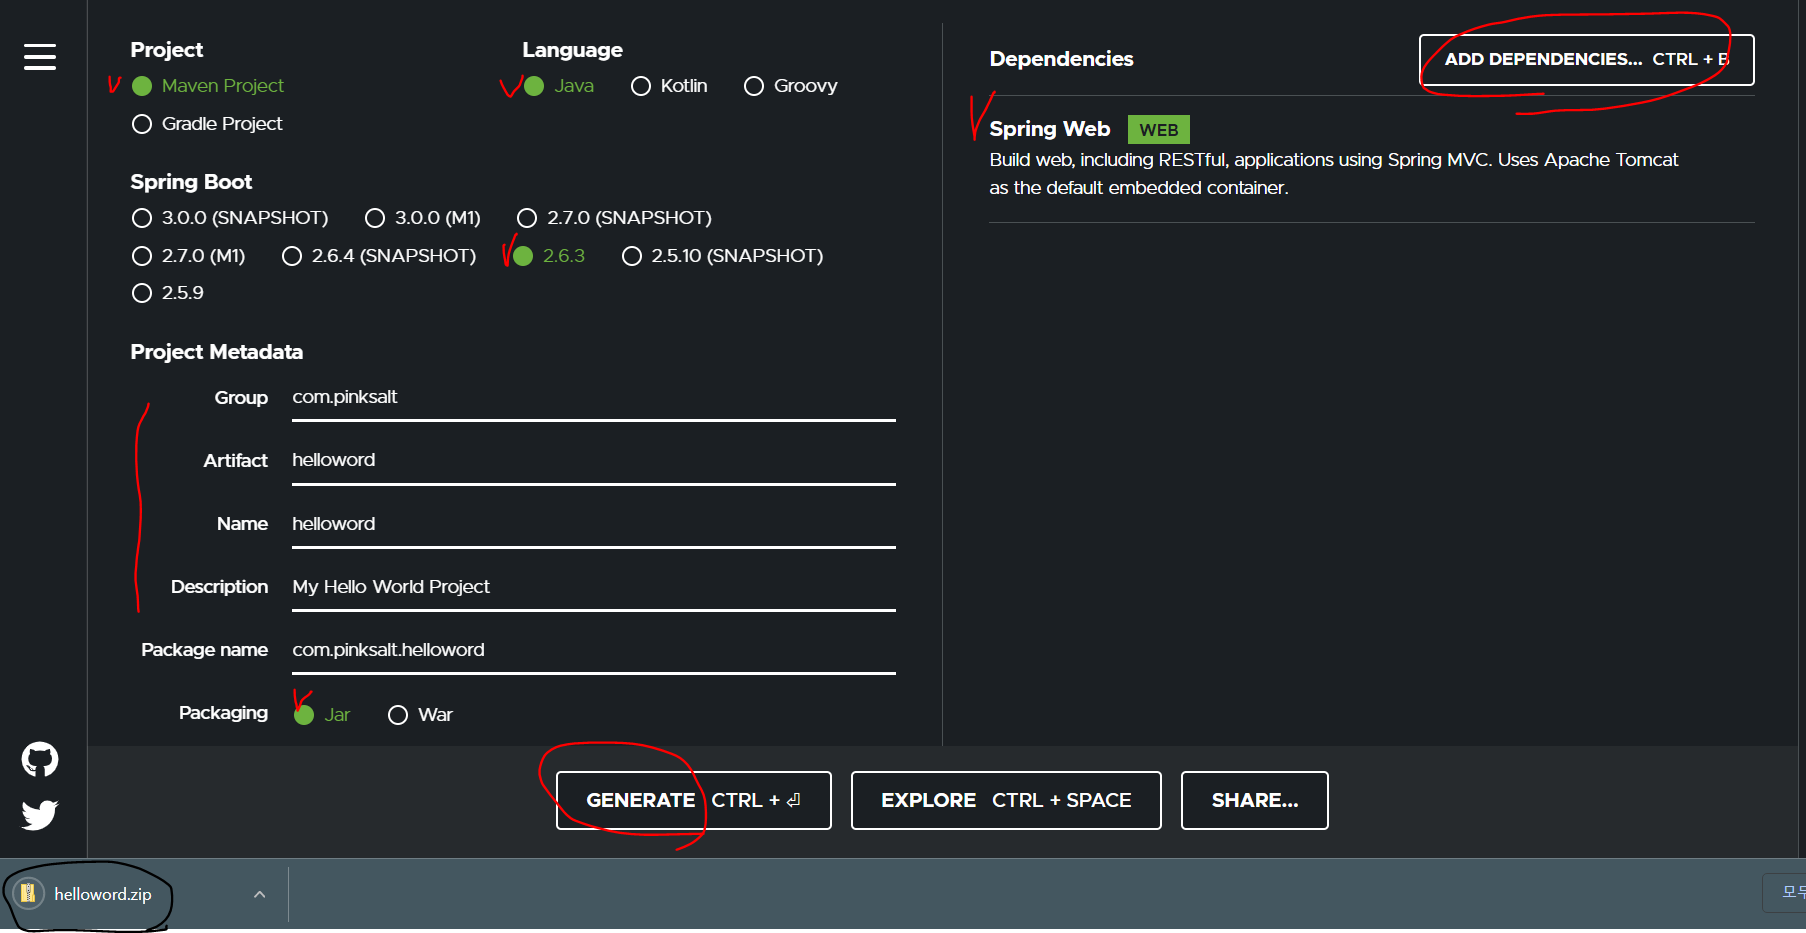Edit the Name input field
The image size is (1806, 933).
pos(594,524)
